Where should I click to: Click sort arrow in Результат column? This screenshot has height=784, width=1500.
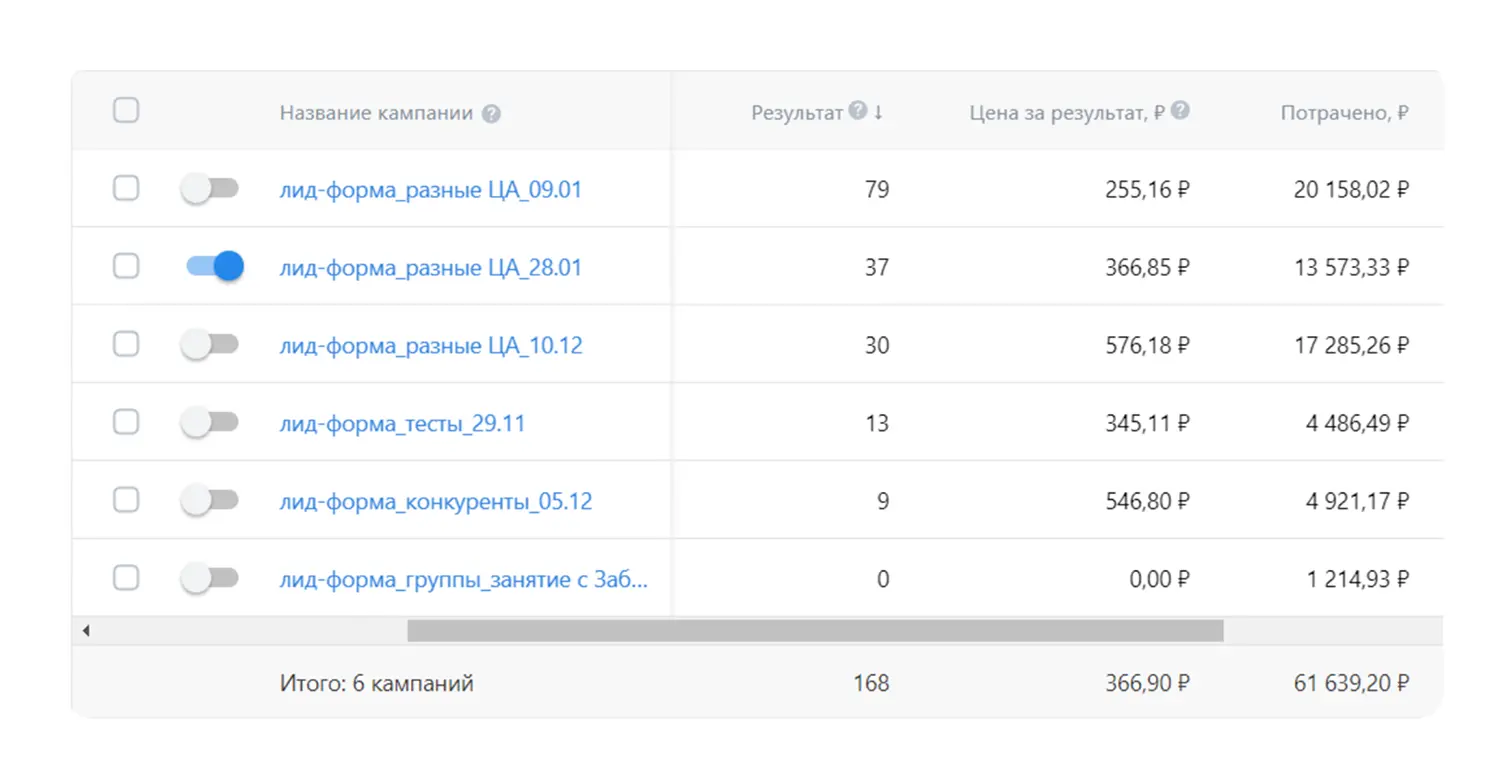(878, 113)
